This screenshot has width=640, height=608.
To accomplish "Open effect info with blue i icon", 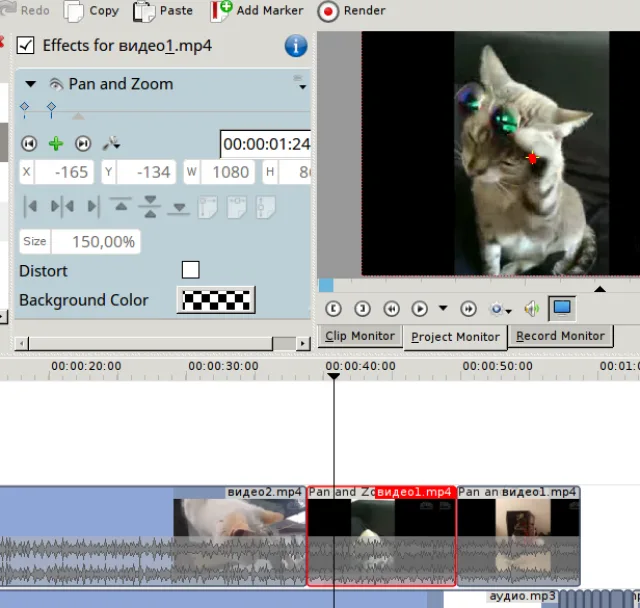I will [296, 46].
